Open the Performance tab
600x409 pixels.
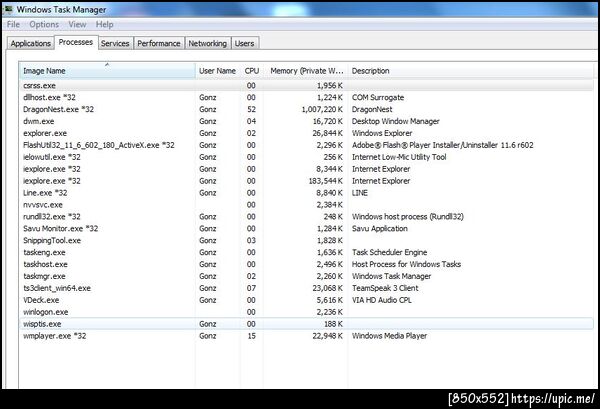[159, 43]
